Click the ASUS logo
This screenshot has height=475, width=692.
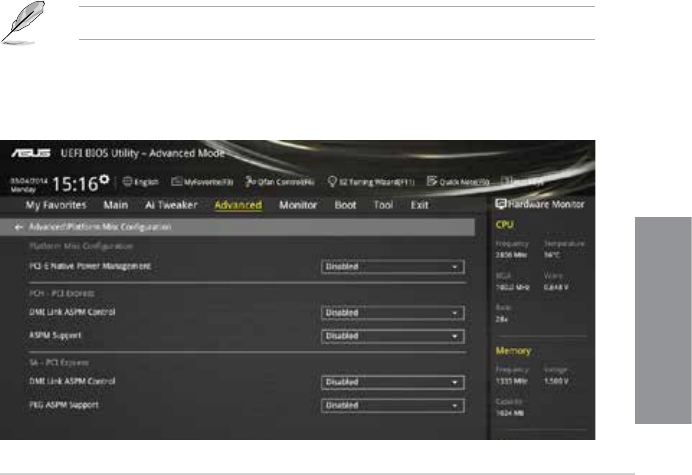pos(30,153)
